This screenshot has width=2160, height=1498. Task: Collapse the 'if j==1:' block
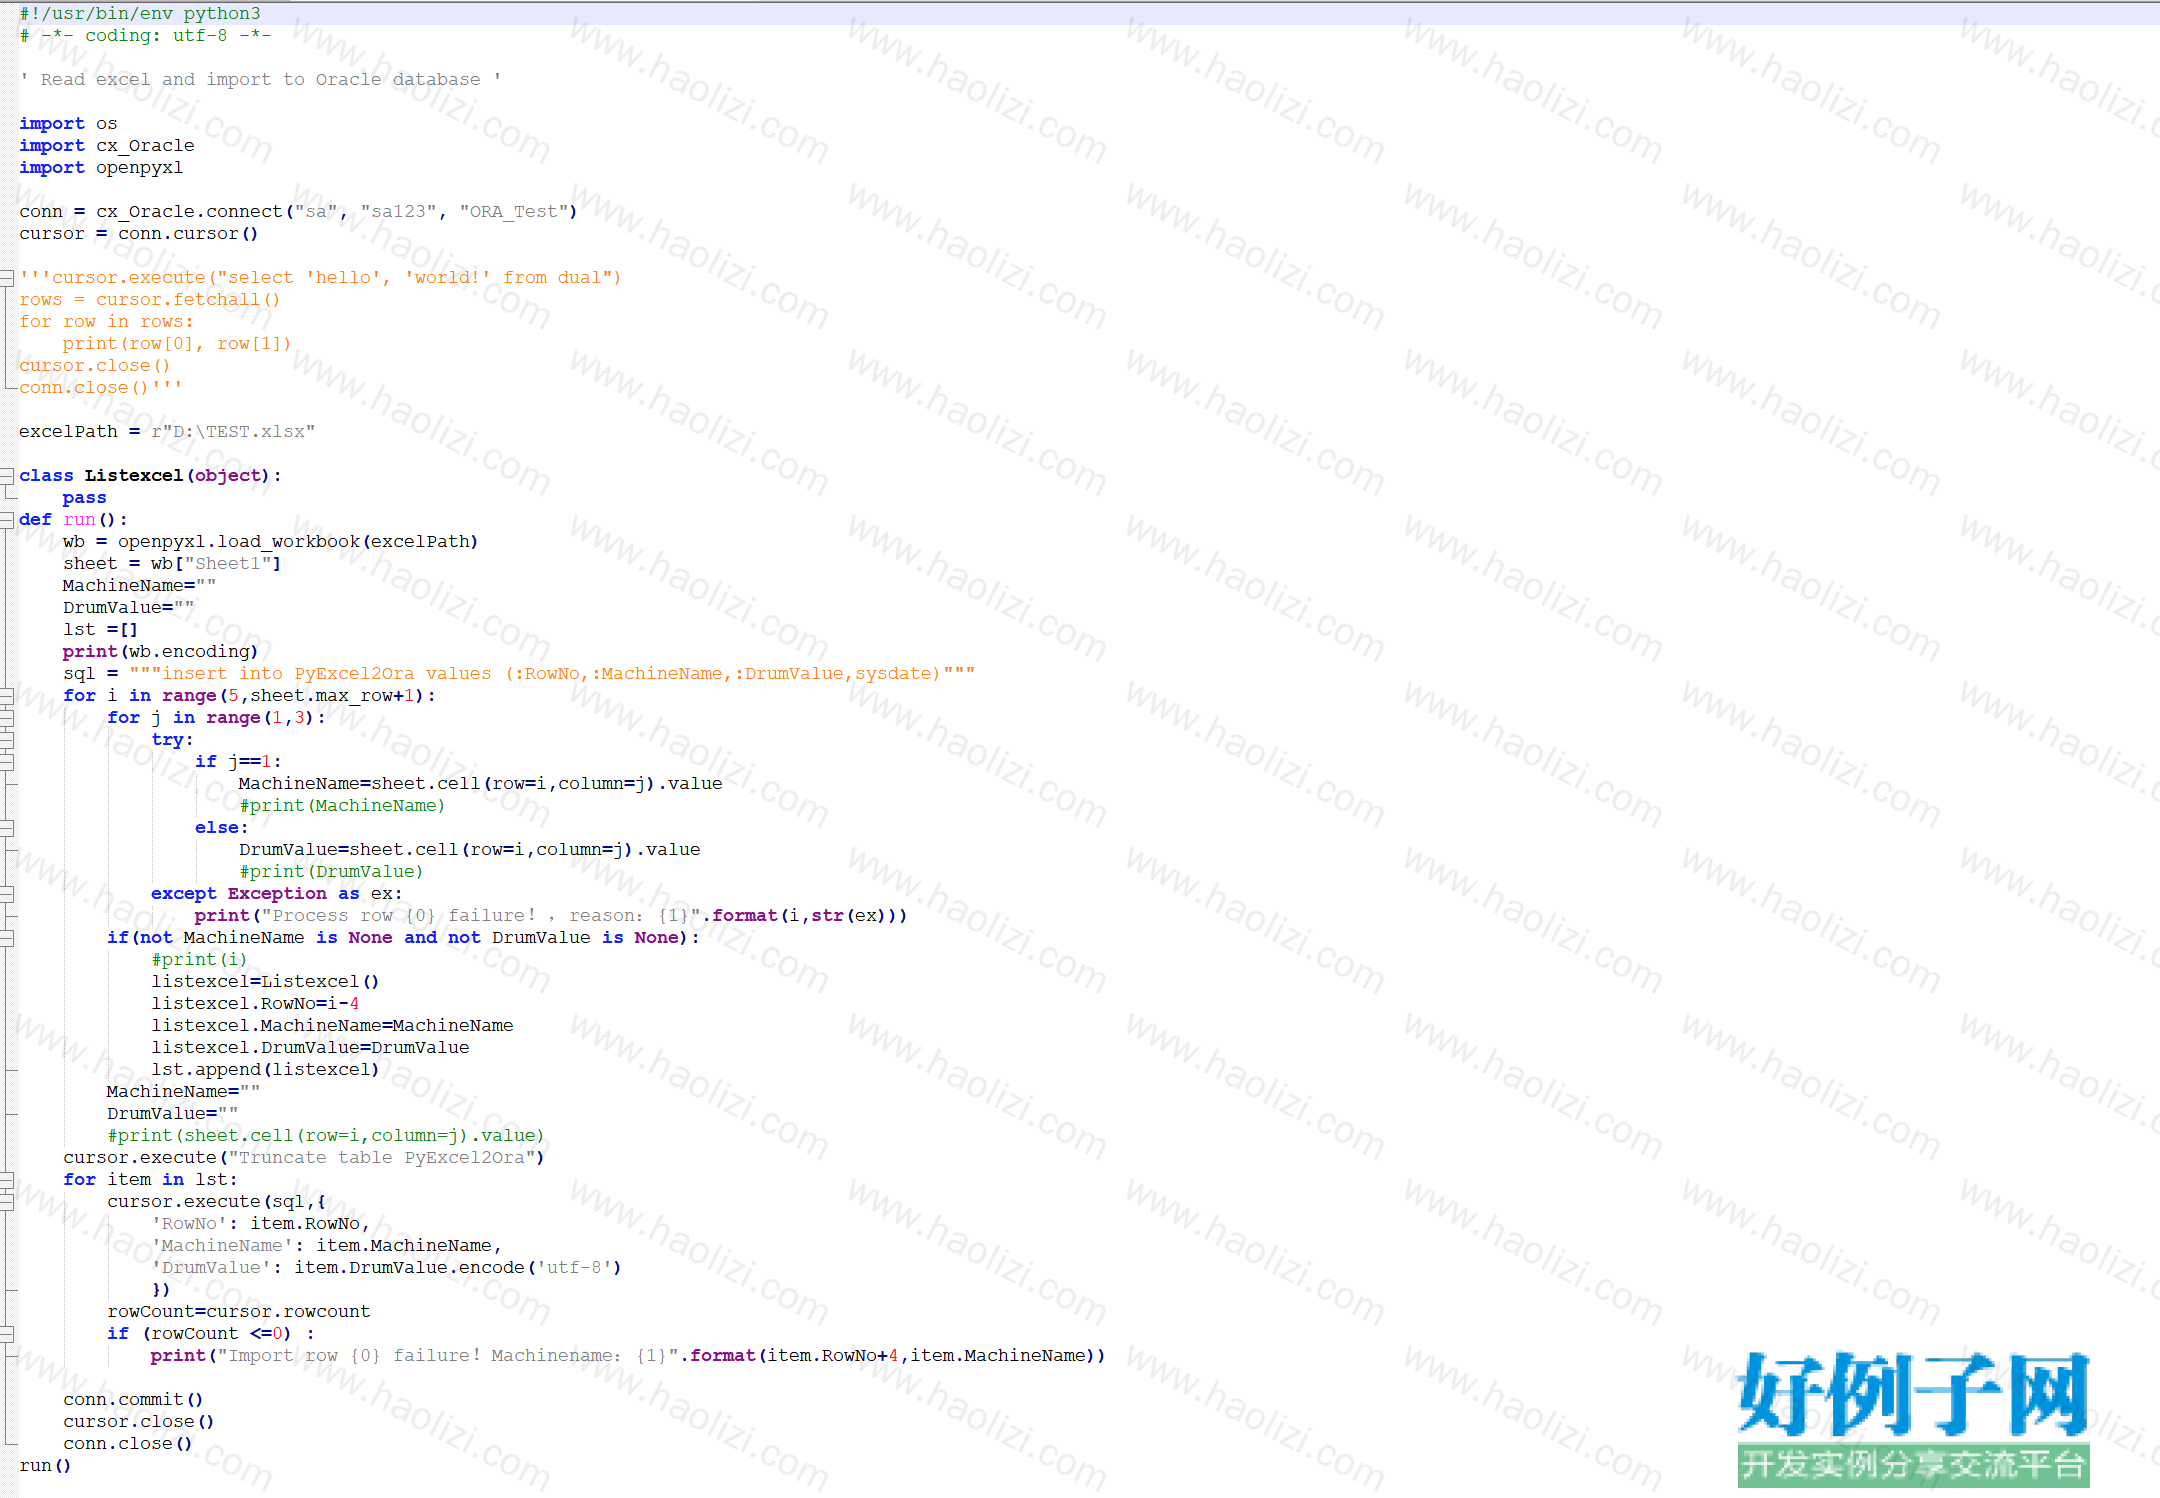[x=6, y=761]
